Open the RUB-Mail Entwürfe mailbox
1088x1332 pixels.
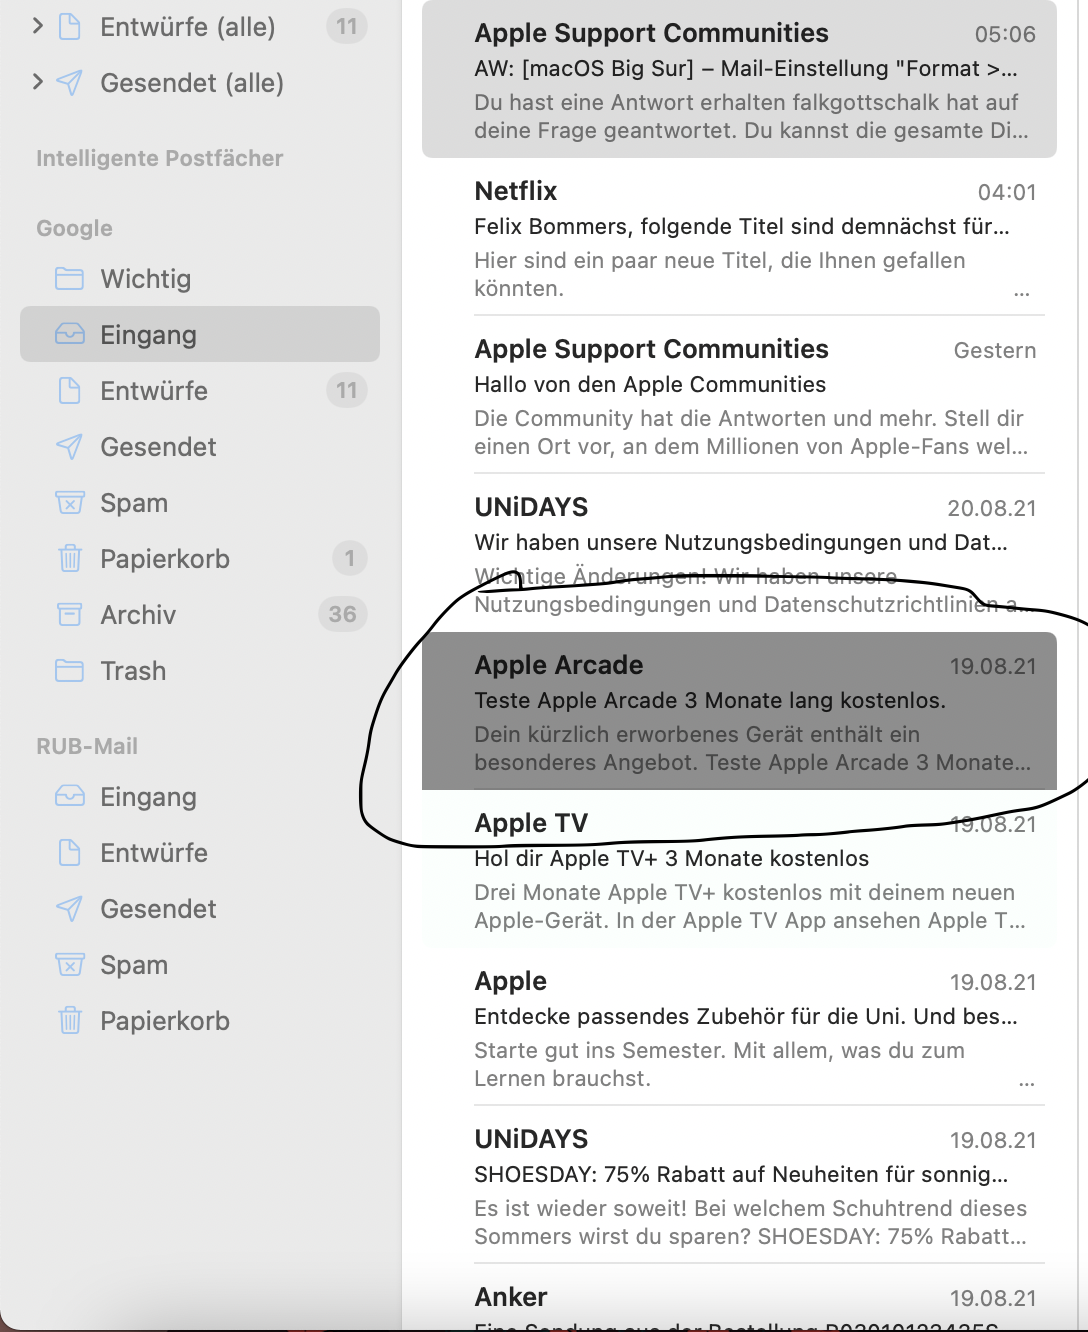point(200,853)
